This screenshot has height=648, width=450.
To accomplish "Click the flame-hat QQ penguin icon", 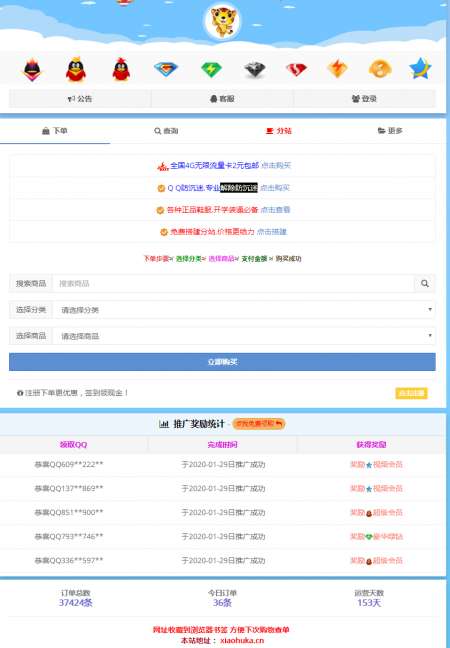I will (x=32, y=70).
